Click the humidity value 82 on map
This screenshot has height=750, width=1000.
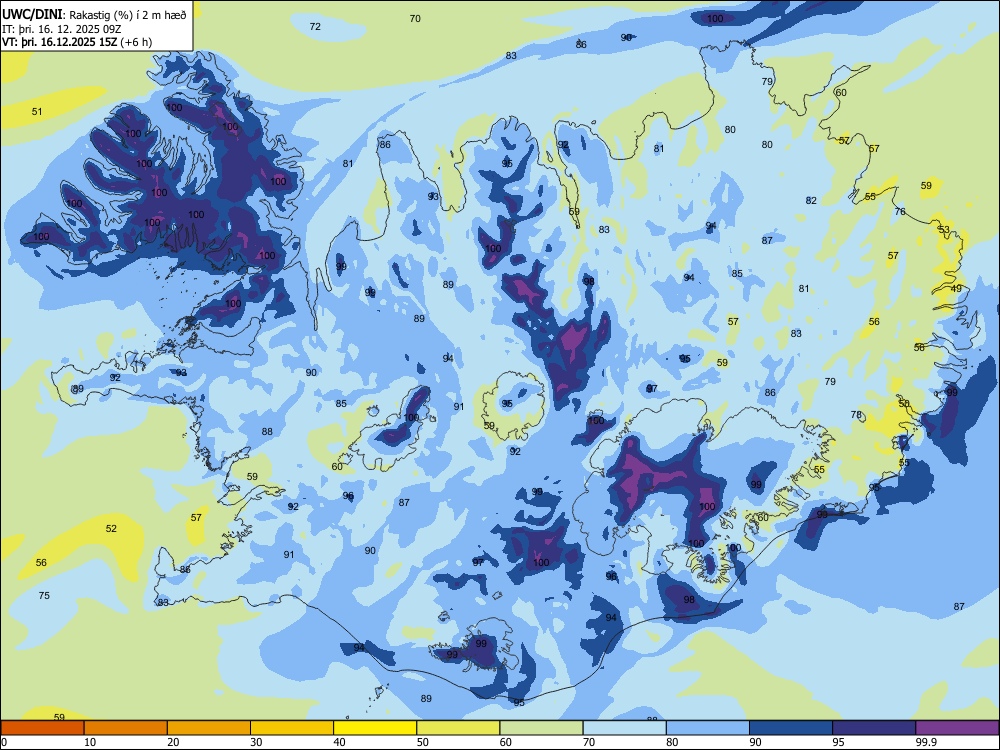coord(811,200)
